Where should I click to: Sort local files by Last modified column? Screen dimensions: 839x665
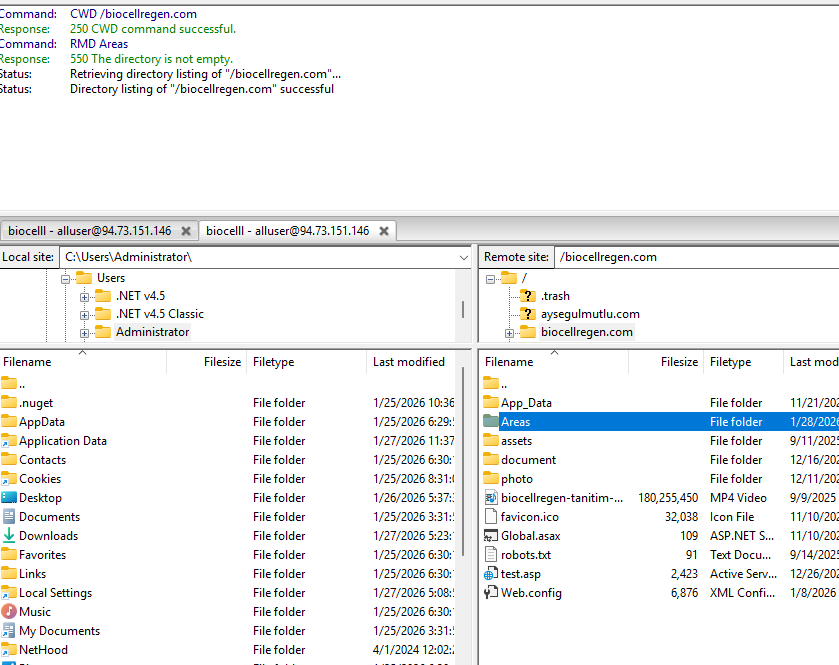coord(411,362)
